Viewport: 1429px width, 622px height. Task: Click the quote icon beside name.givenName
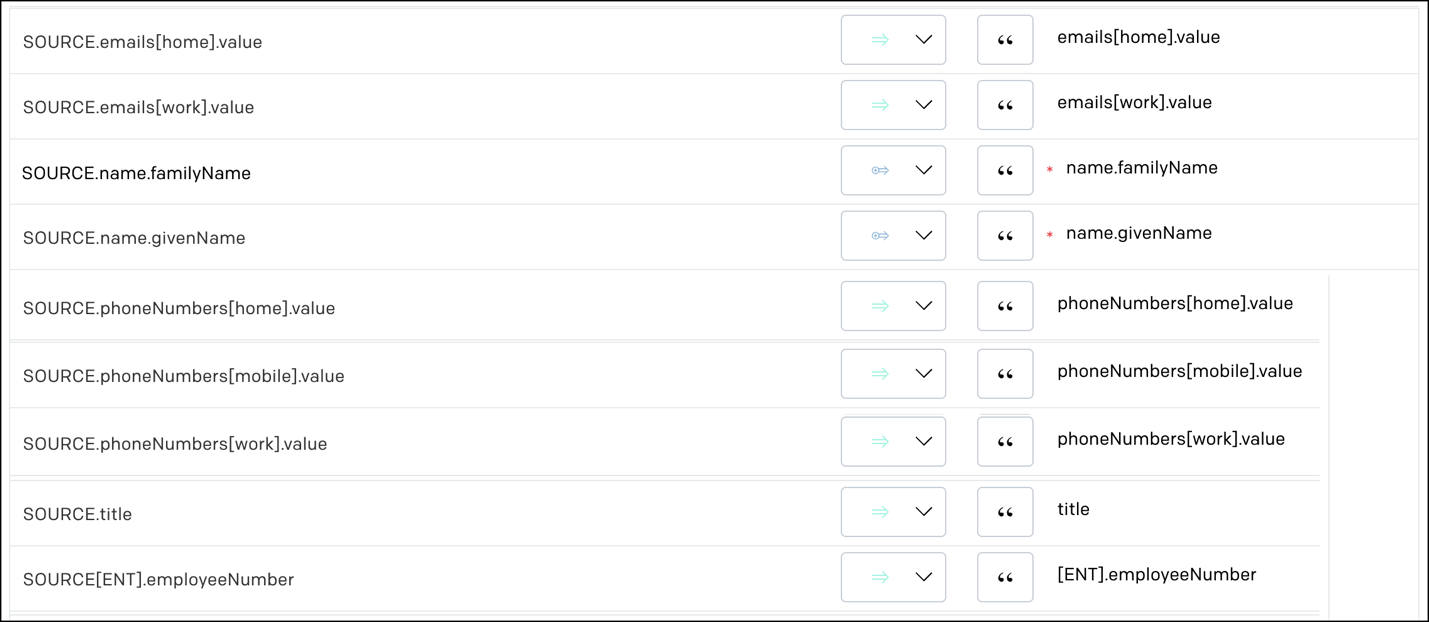[1005, 236]
